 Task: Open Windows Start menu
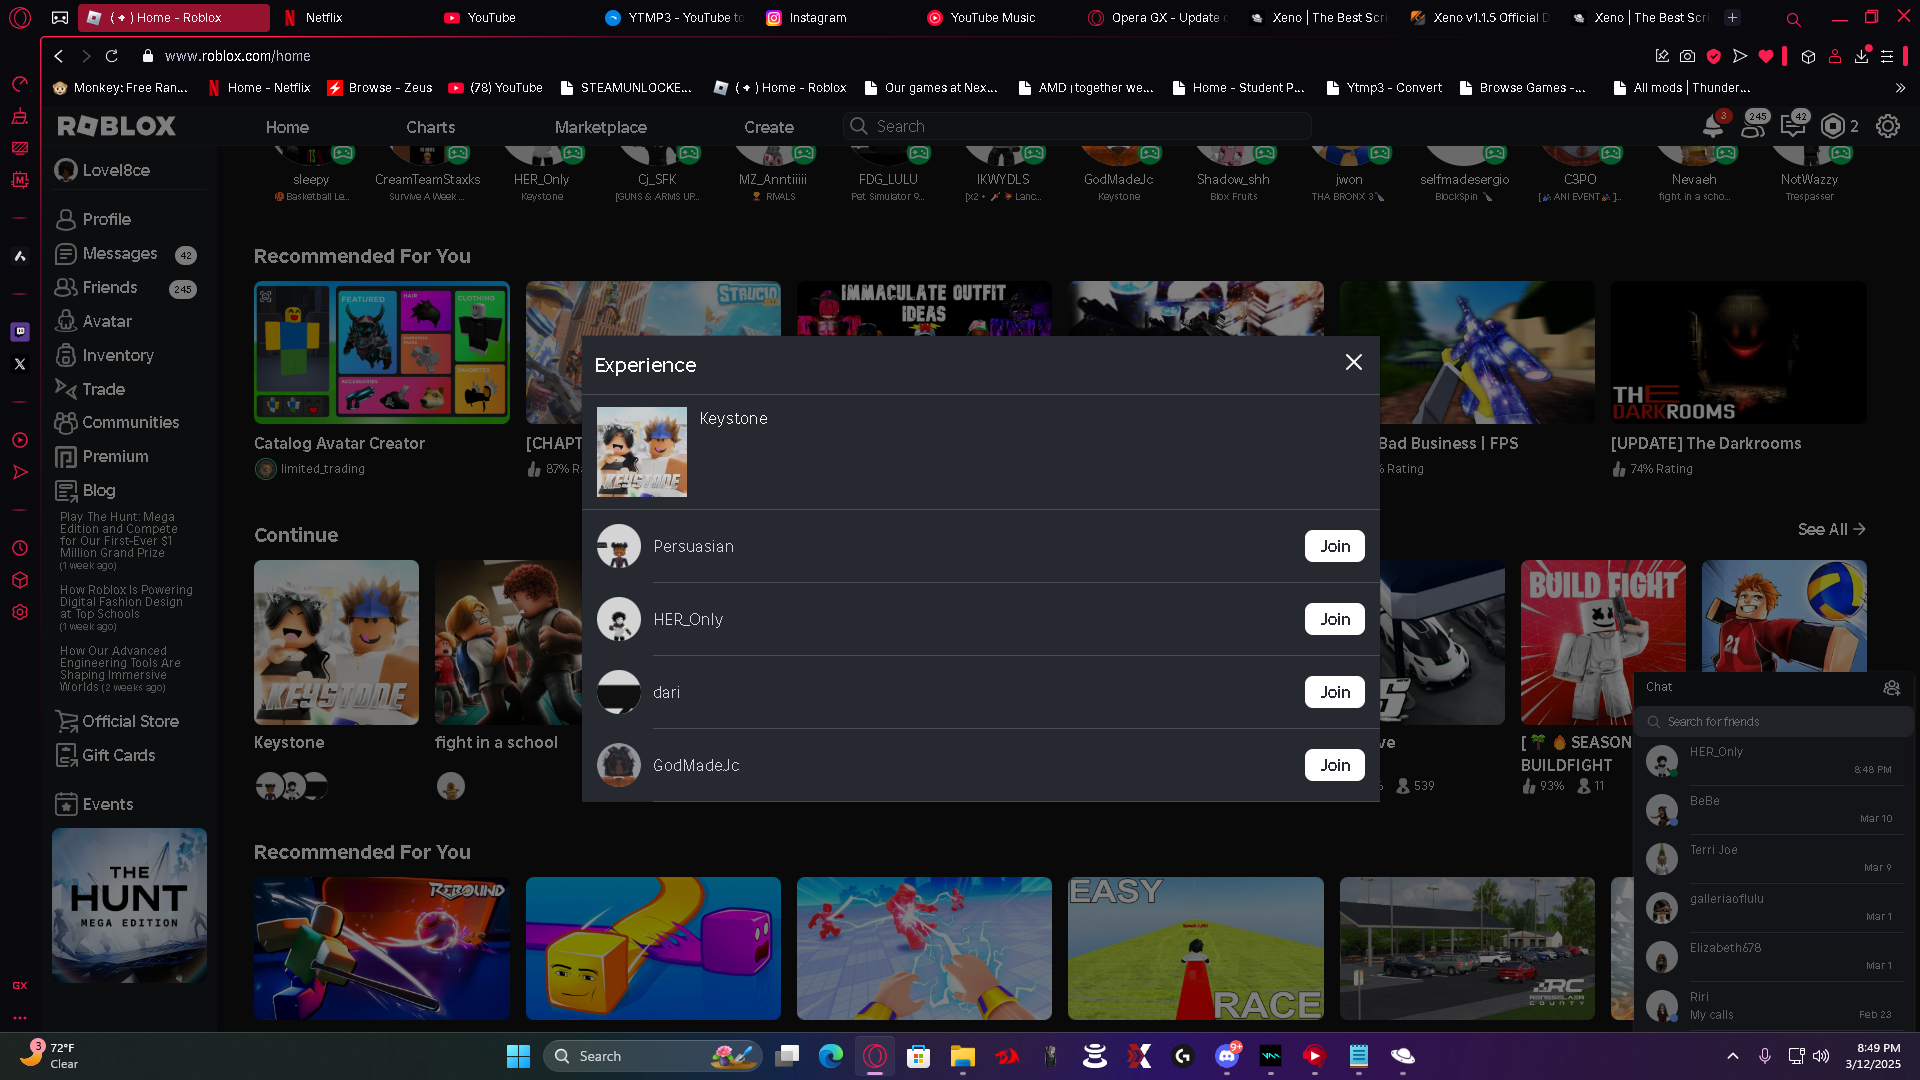click(518, 1056)
